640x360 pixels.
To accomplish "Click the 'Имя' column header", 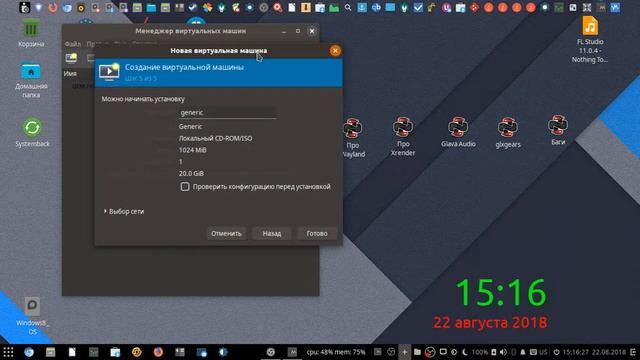I will [x=70, y=73].
